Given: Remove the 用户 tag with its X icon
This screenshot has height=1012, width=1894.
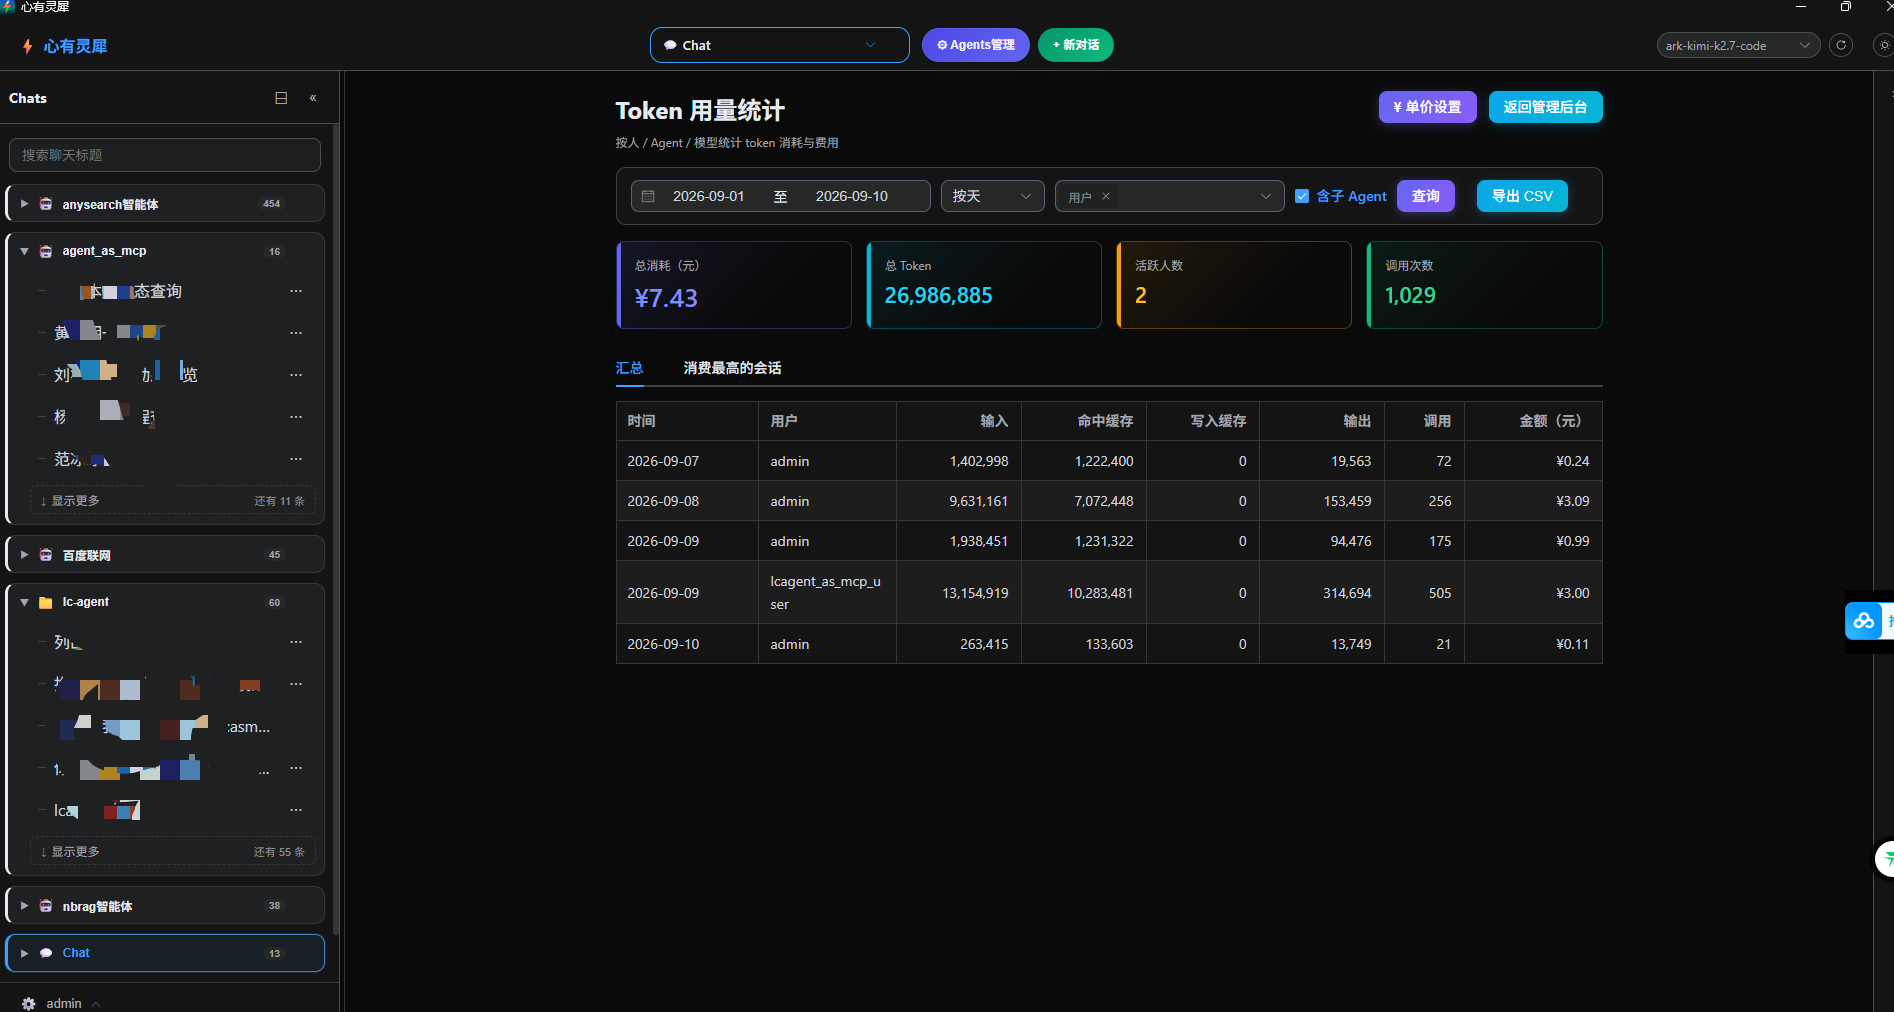Looking at the screenshot, I should [1106, 196].
